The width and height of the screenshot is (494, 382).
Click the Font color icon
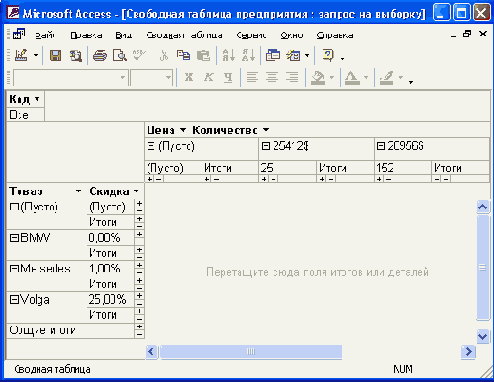(x=352, y=77)
